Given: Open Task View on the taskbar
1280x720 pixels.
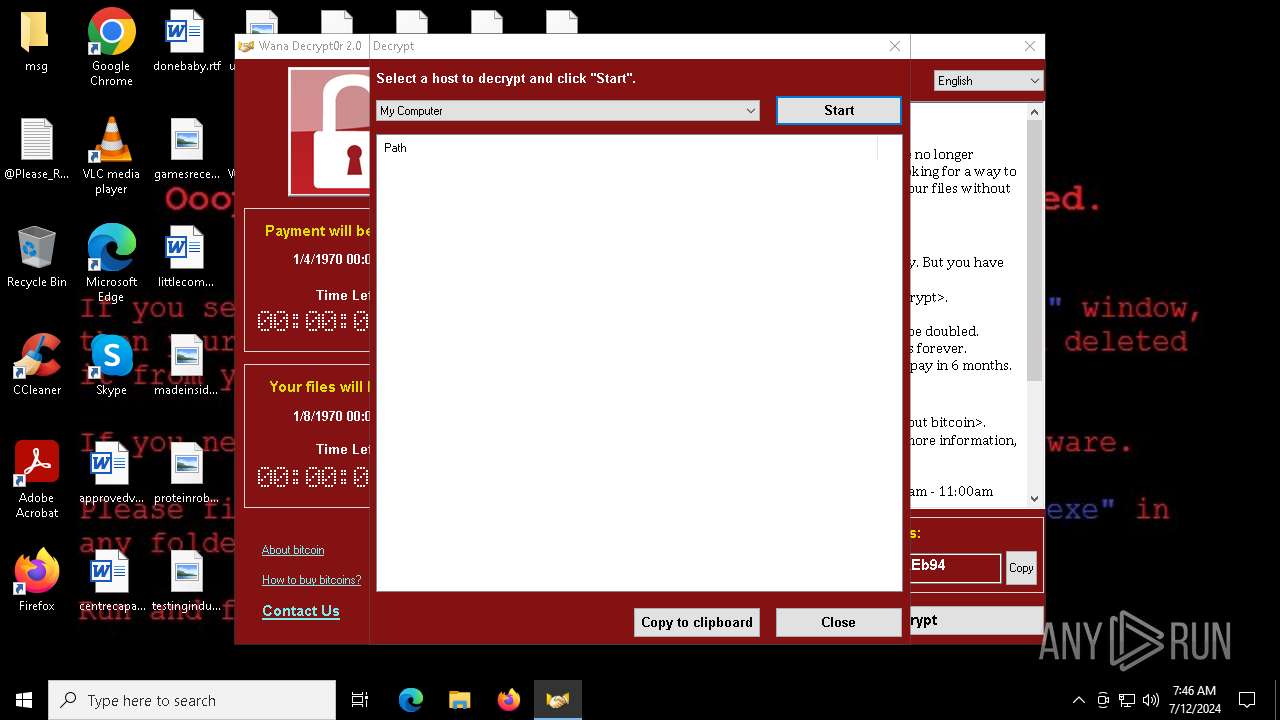Looking at the screenshot, I should pyautogui.click(x=360, y=700).
